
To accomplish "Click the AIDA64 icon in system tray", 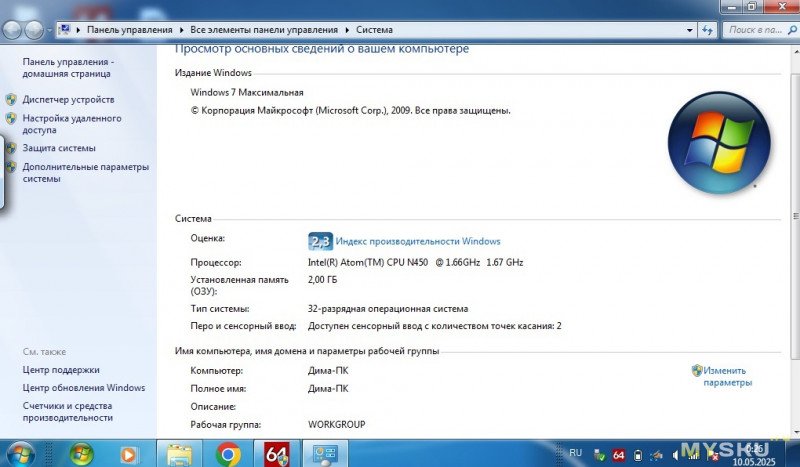I will click(x=618, y=455).
